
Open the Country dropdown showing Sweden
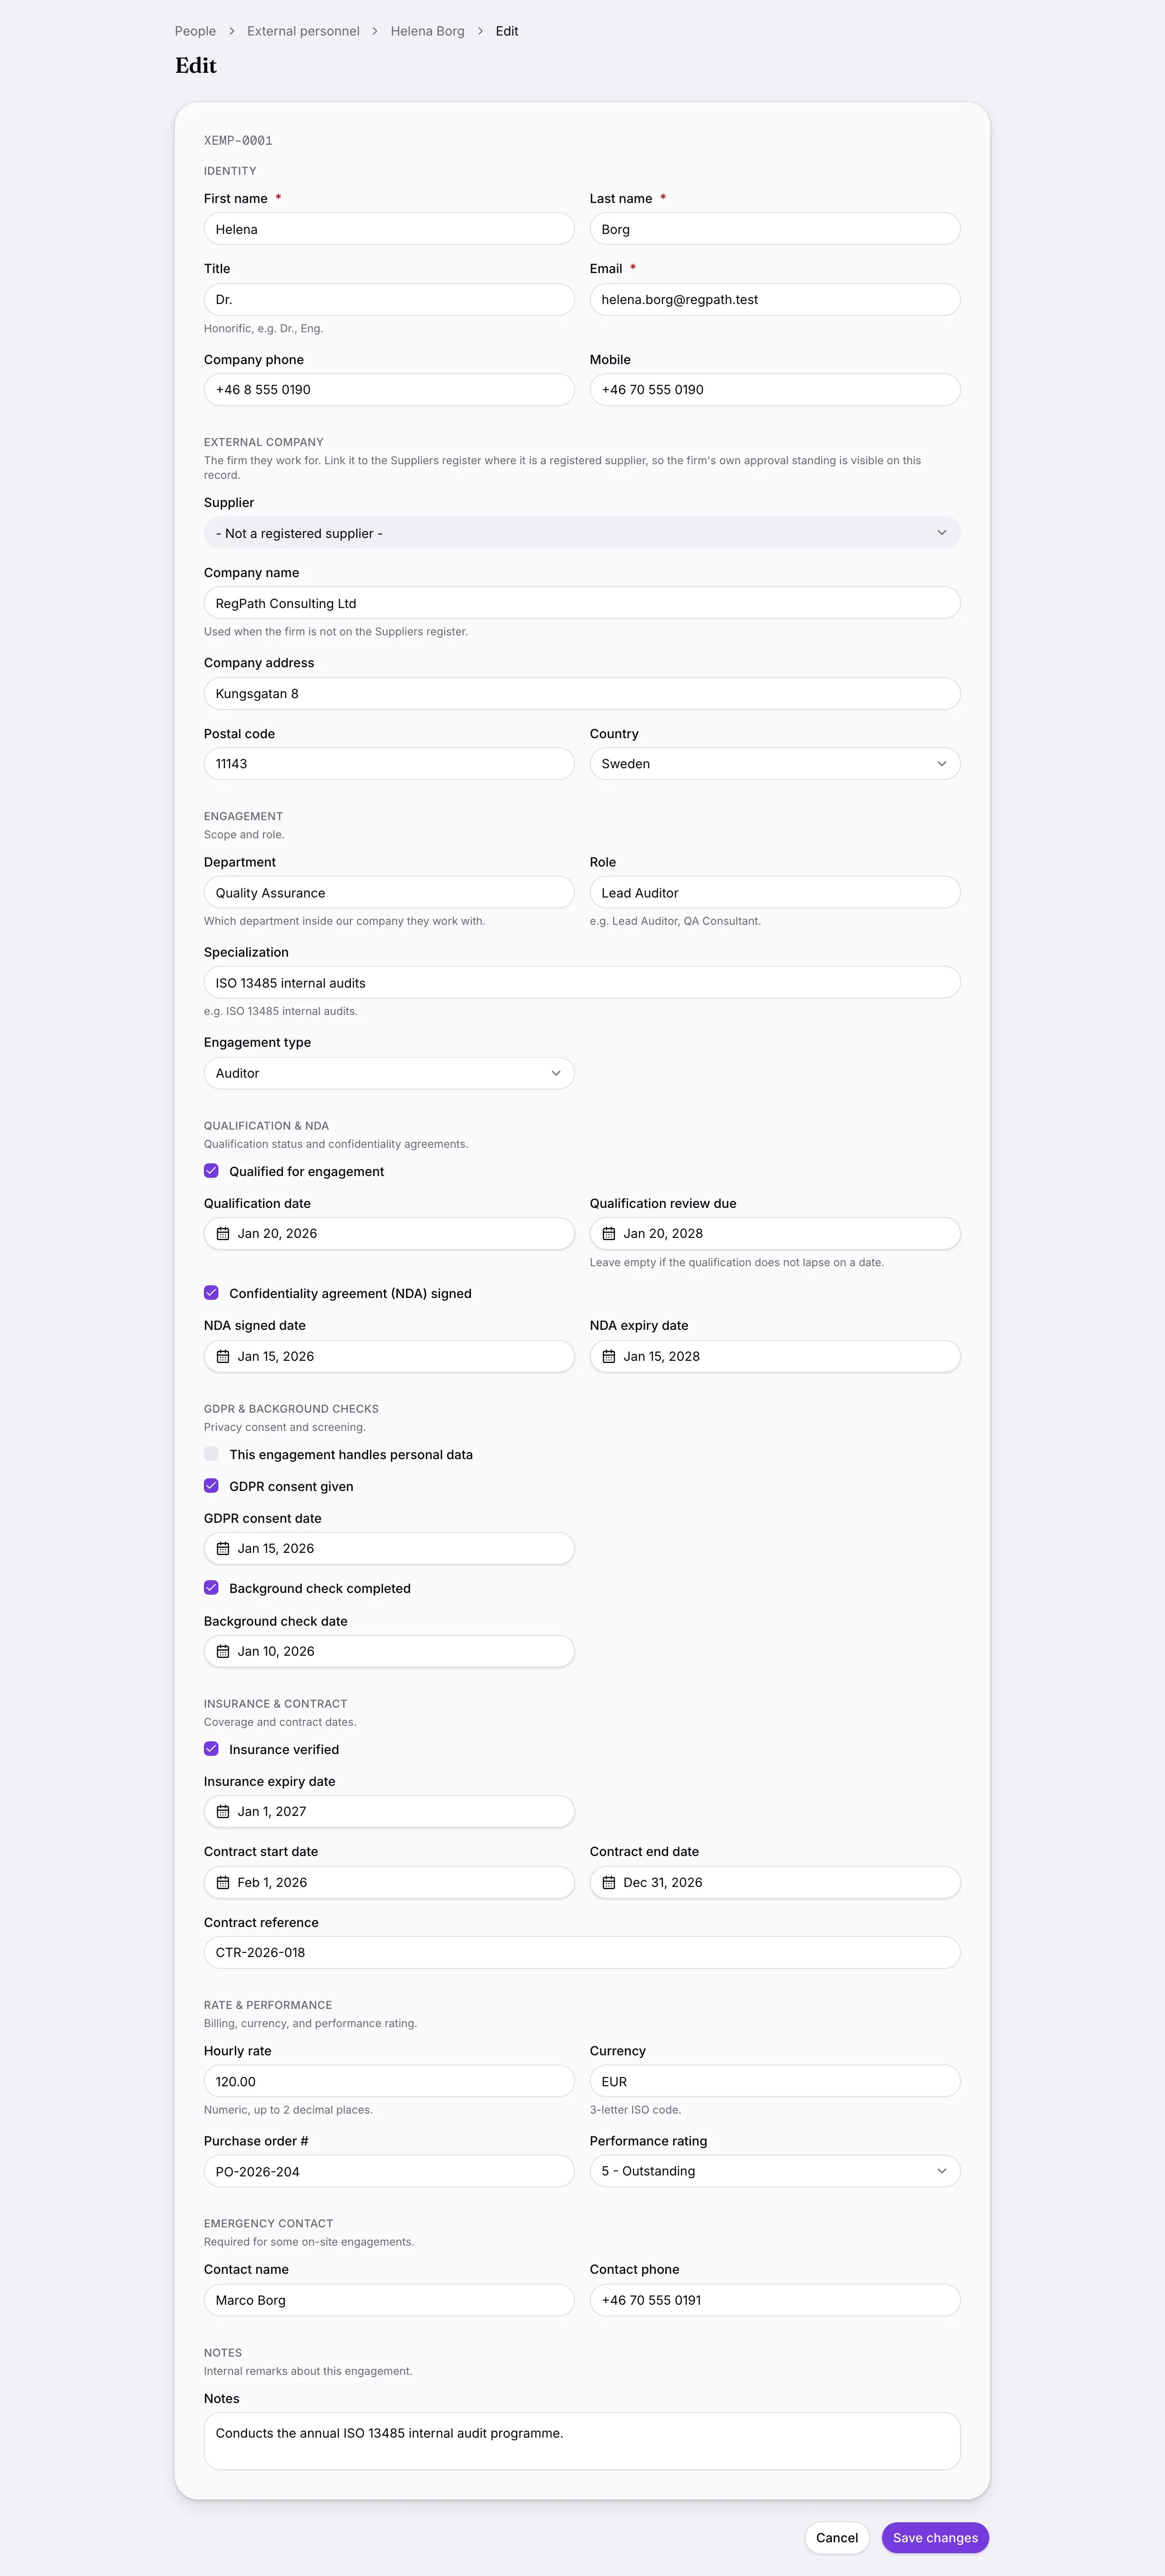point(775,764)
